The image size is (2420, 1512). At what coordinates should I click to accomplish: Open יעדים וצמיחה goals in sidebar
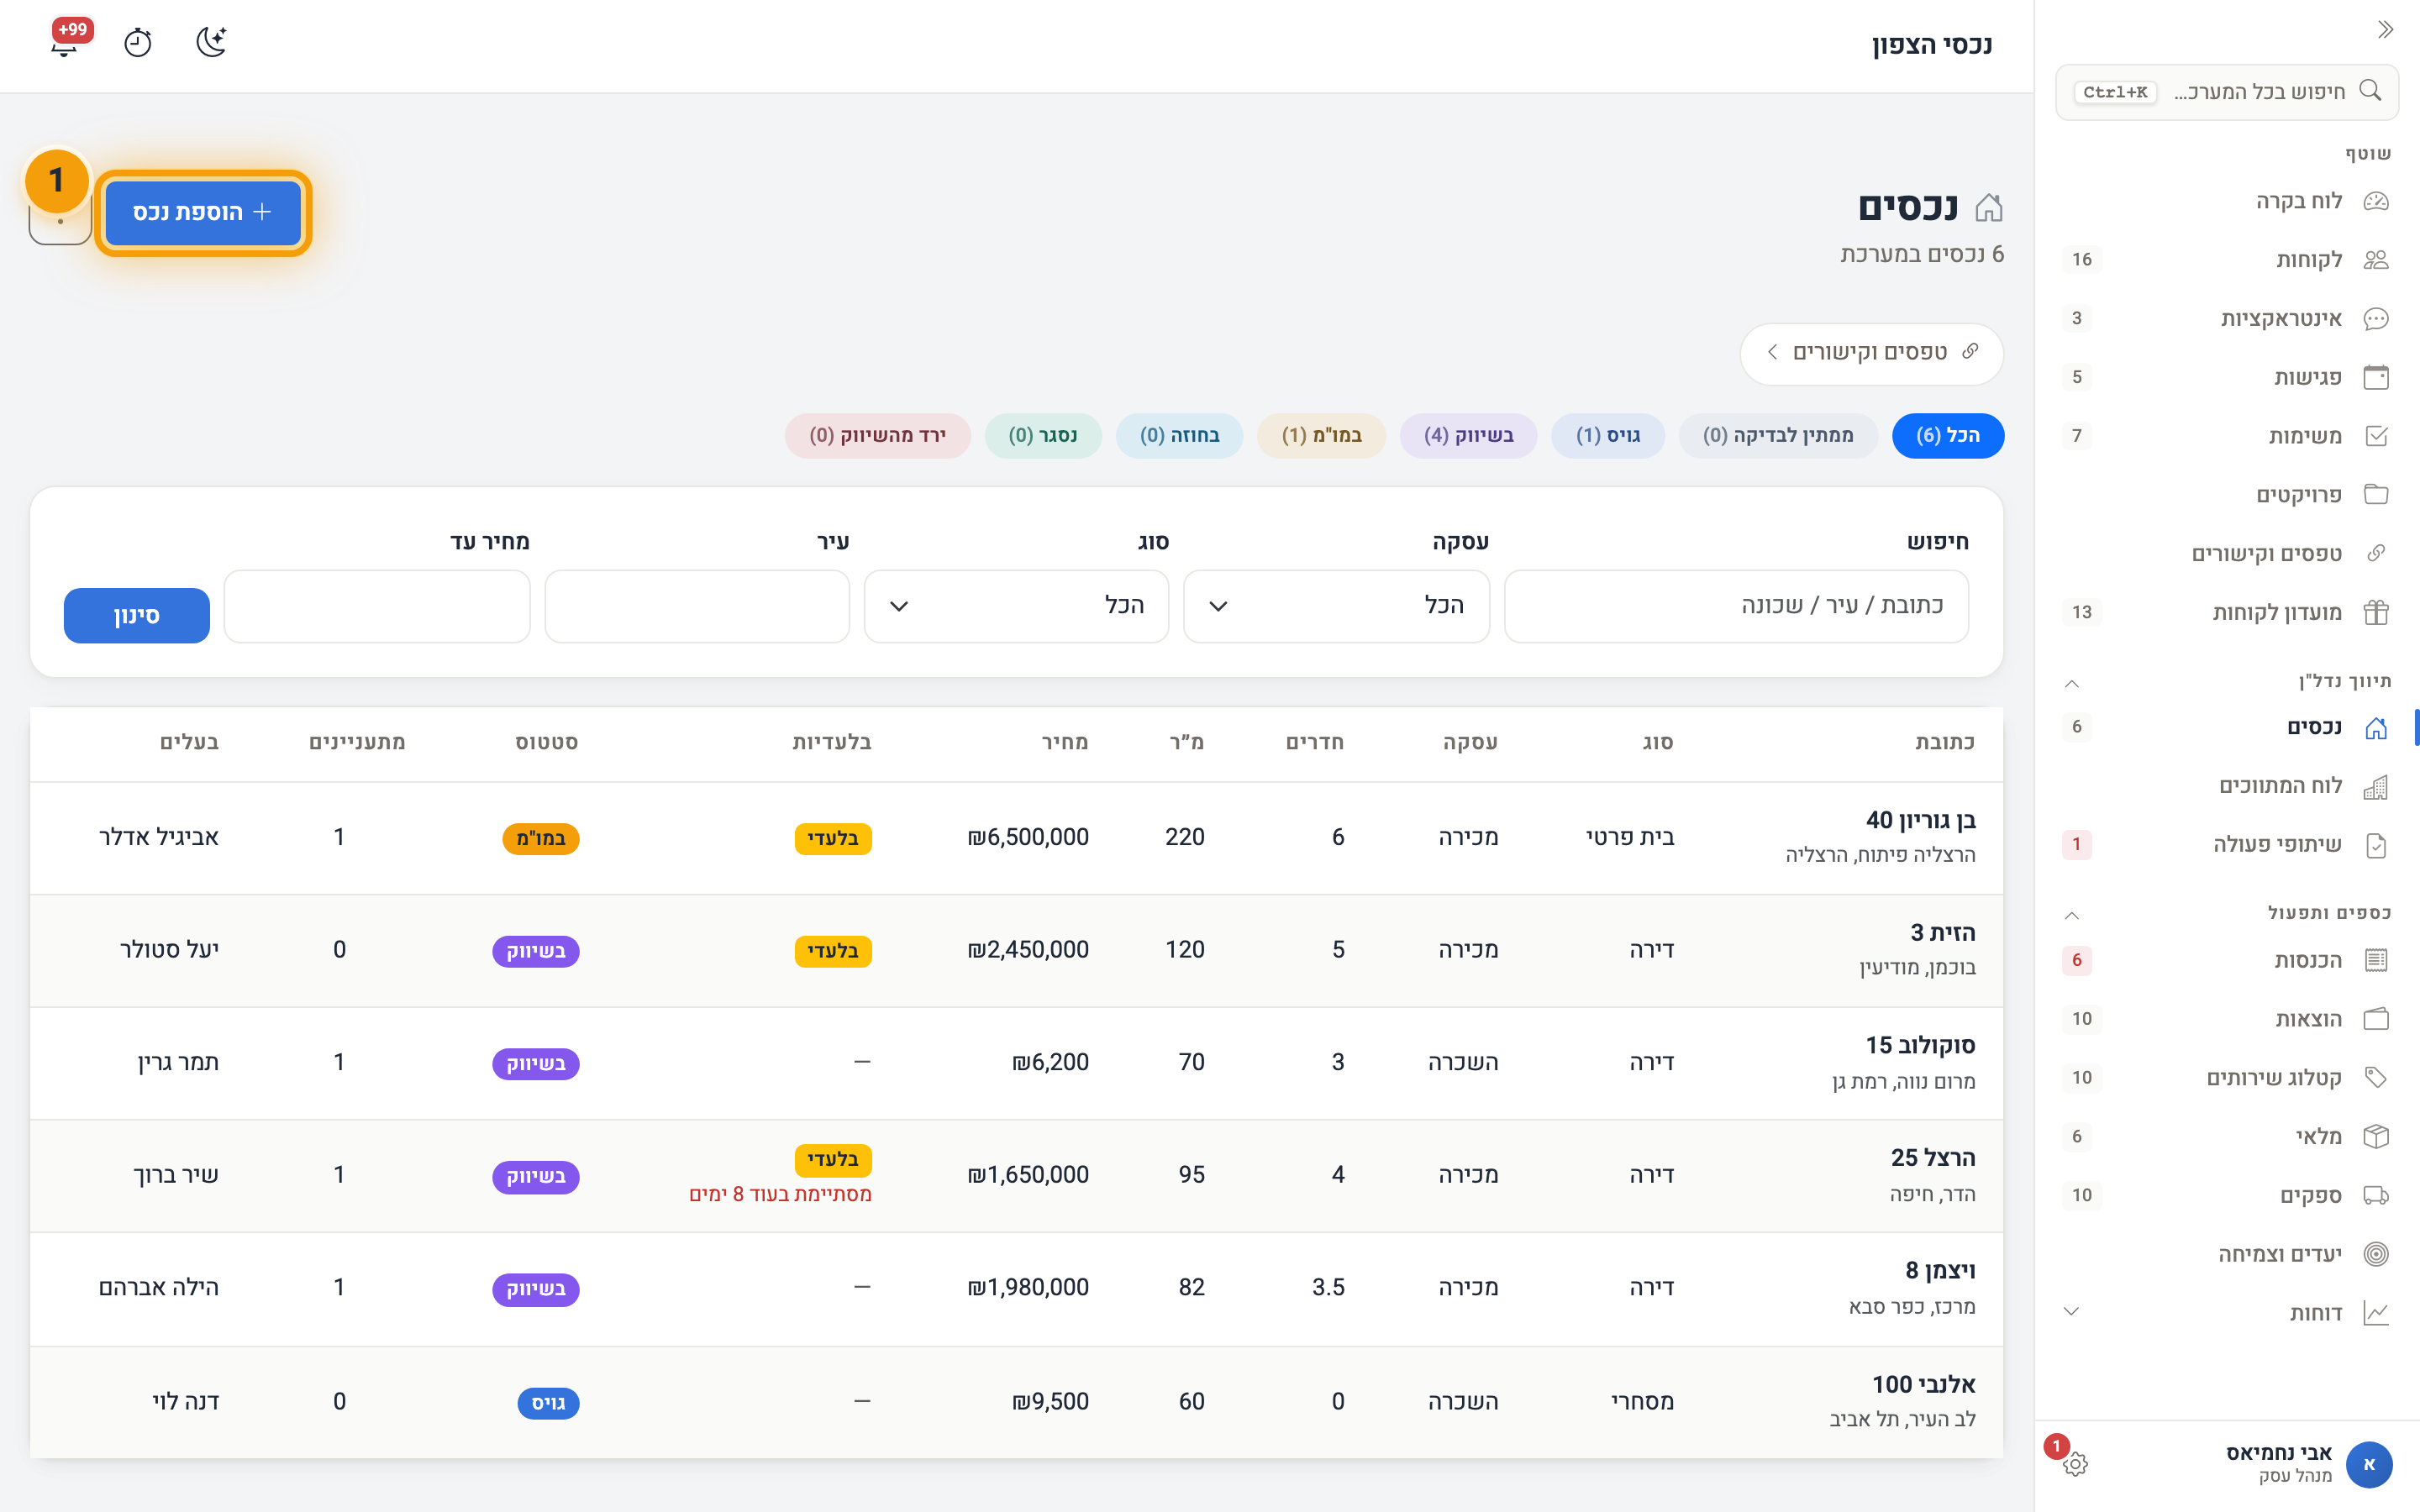(2227, 1254)
